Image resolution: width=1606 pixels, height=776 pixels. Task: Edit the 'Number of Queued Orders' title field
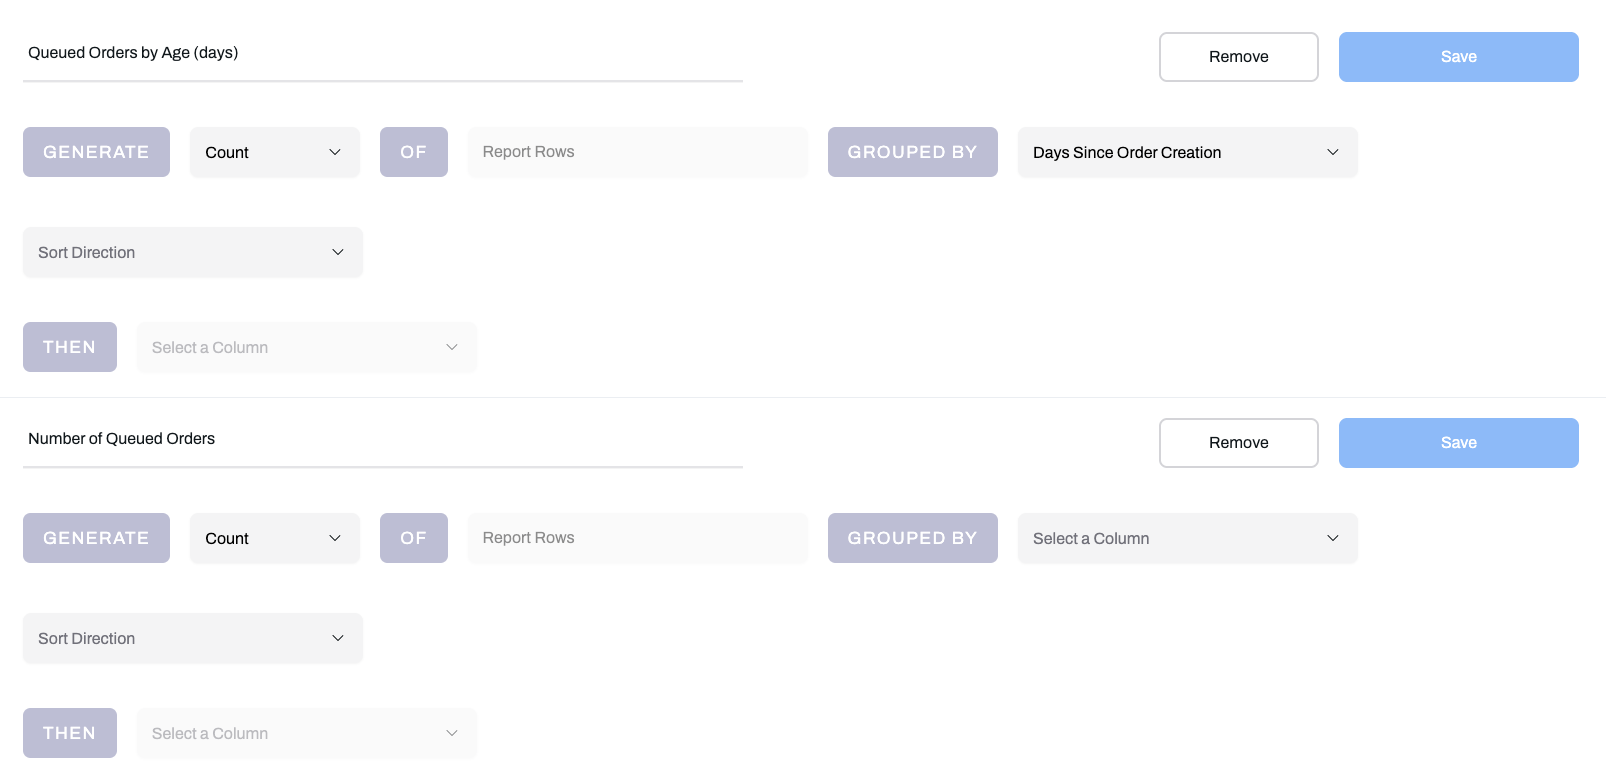(x=382, y=439)
